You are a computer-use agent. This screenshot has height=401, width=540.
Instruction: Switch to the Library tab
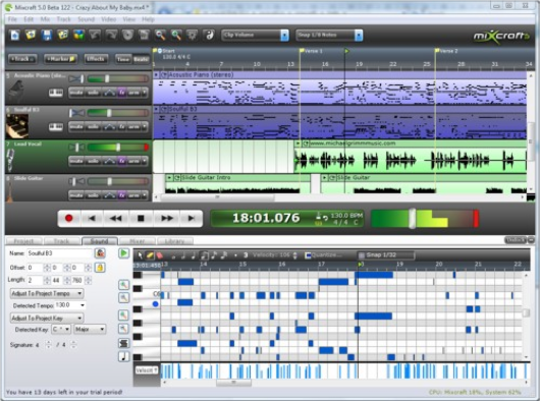click(x=175, y=241)
